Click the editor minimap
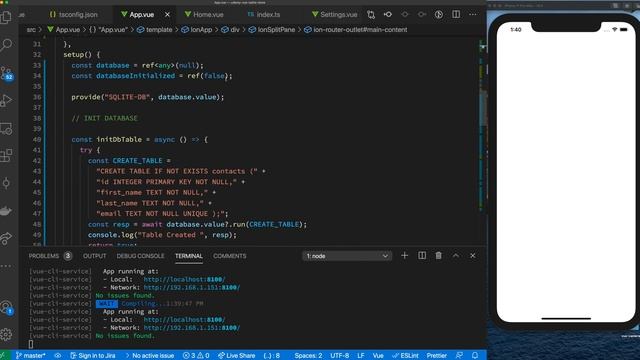This screenshot has width=640, height=360. [x=482, y=127]
